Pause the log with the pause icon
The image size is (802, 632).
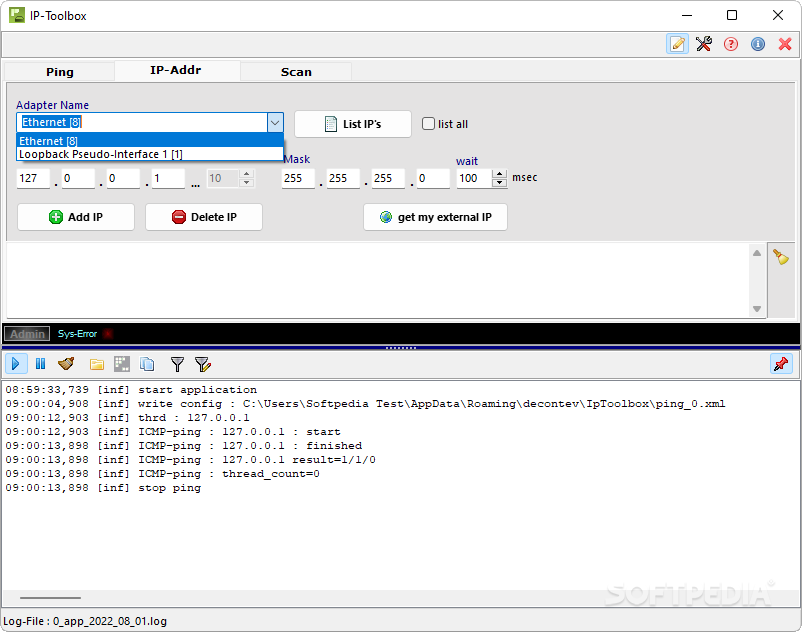coord(40,364)
